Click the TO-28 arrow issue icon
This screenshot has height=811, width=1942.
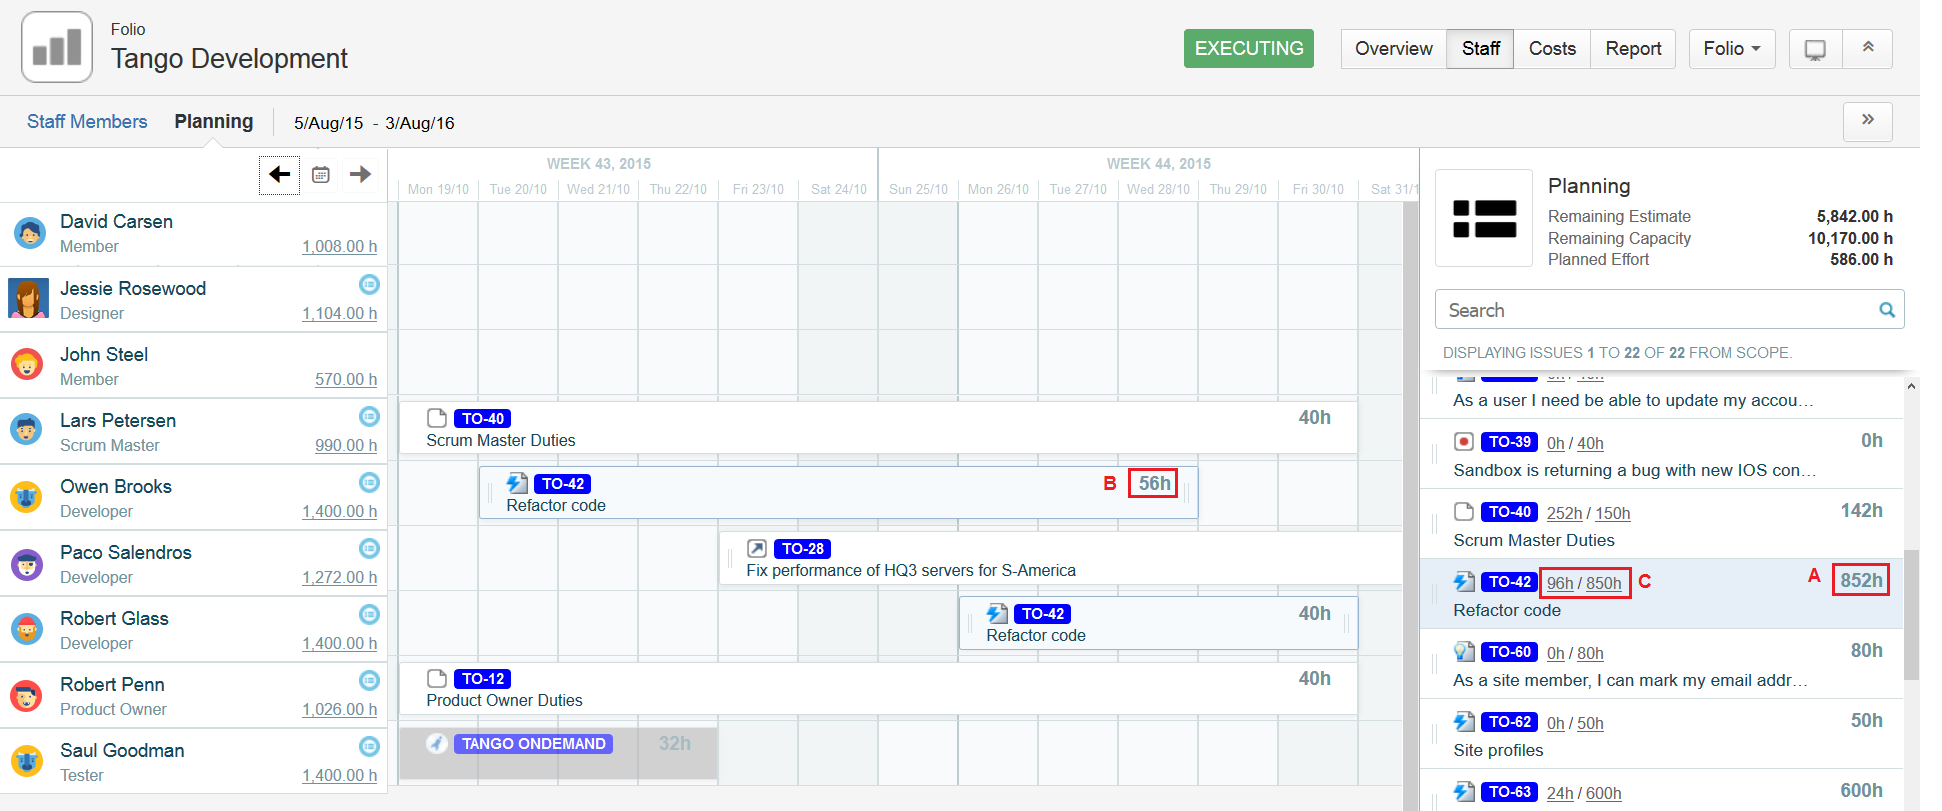[x=757, y=549]
